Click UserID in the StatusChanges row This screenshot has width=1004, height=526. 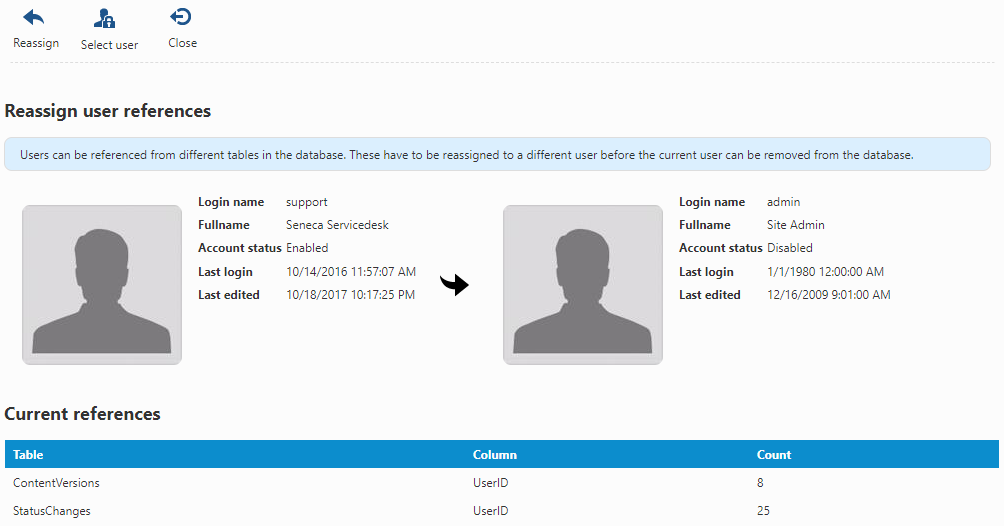pyautogui.click(x=490, y=511)
